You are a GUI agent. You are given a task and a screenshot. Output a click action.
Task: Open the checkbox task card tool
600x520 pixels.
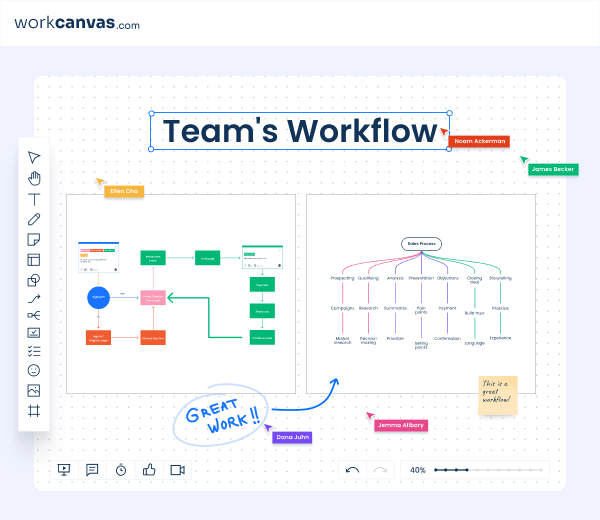34,333
